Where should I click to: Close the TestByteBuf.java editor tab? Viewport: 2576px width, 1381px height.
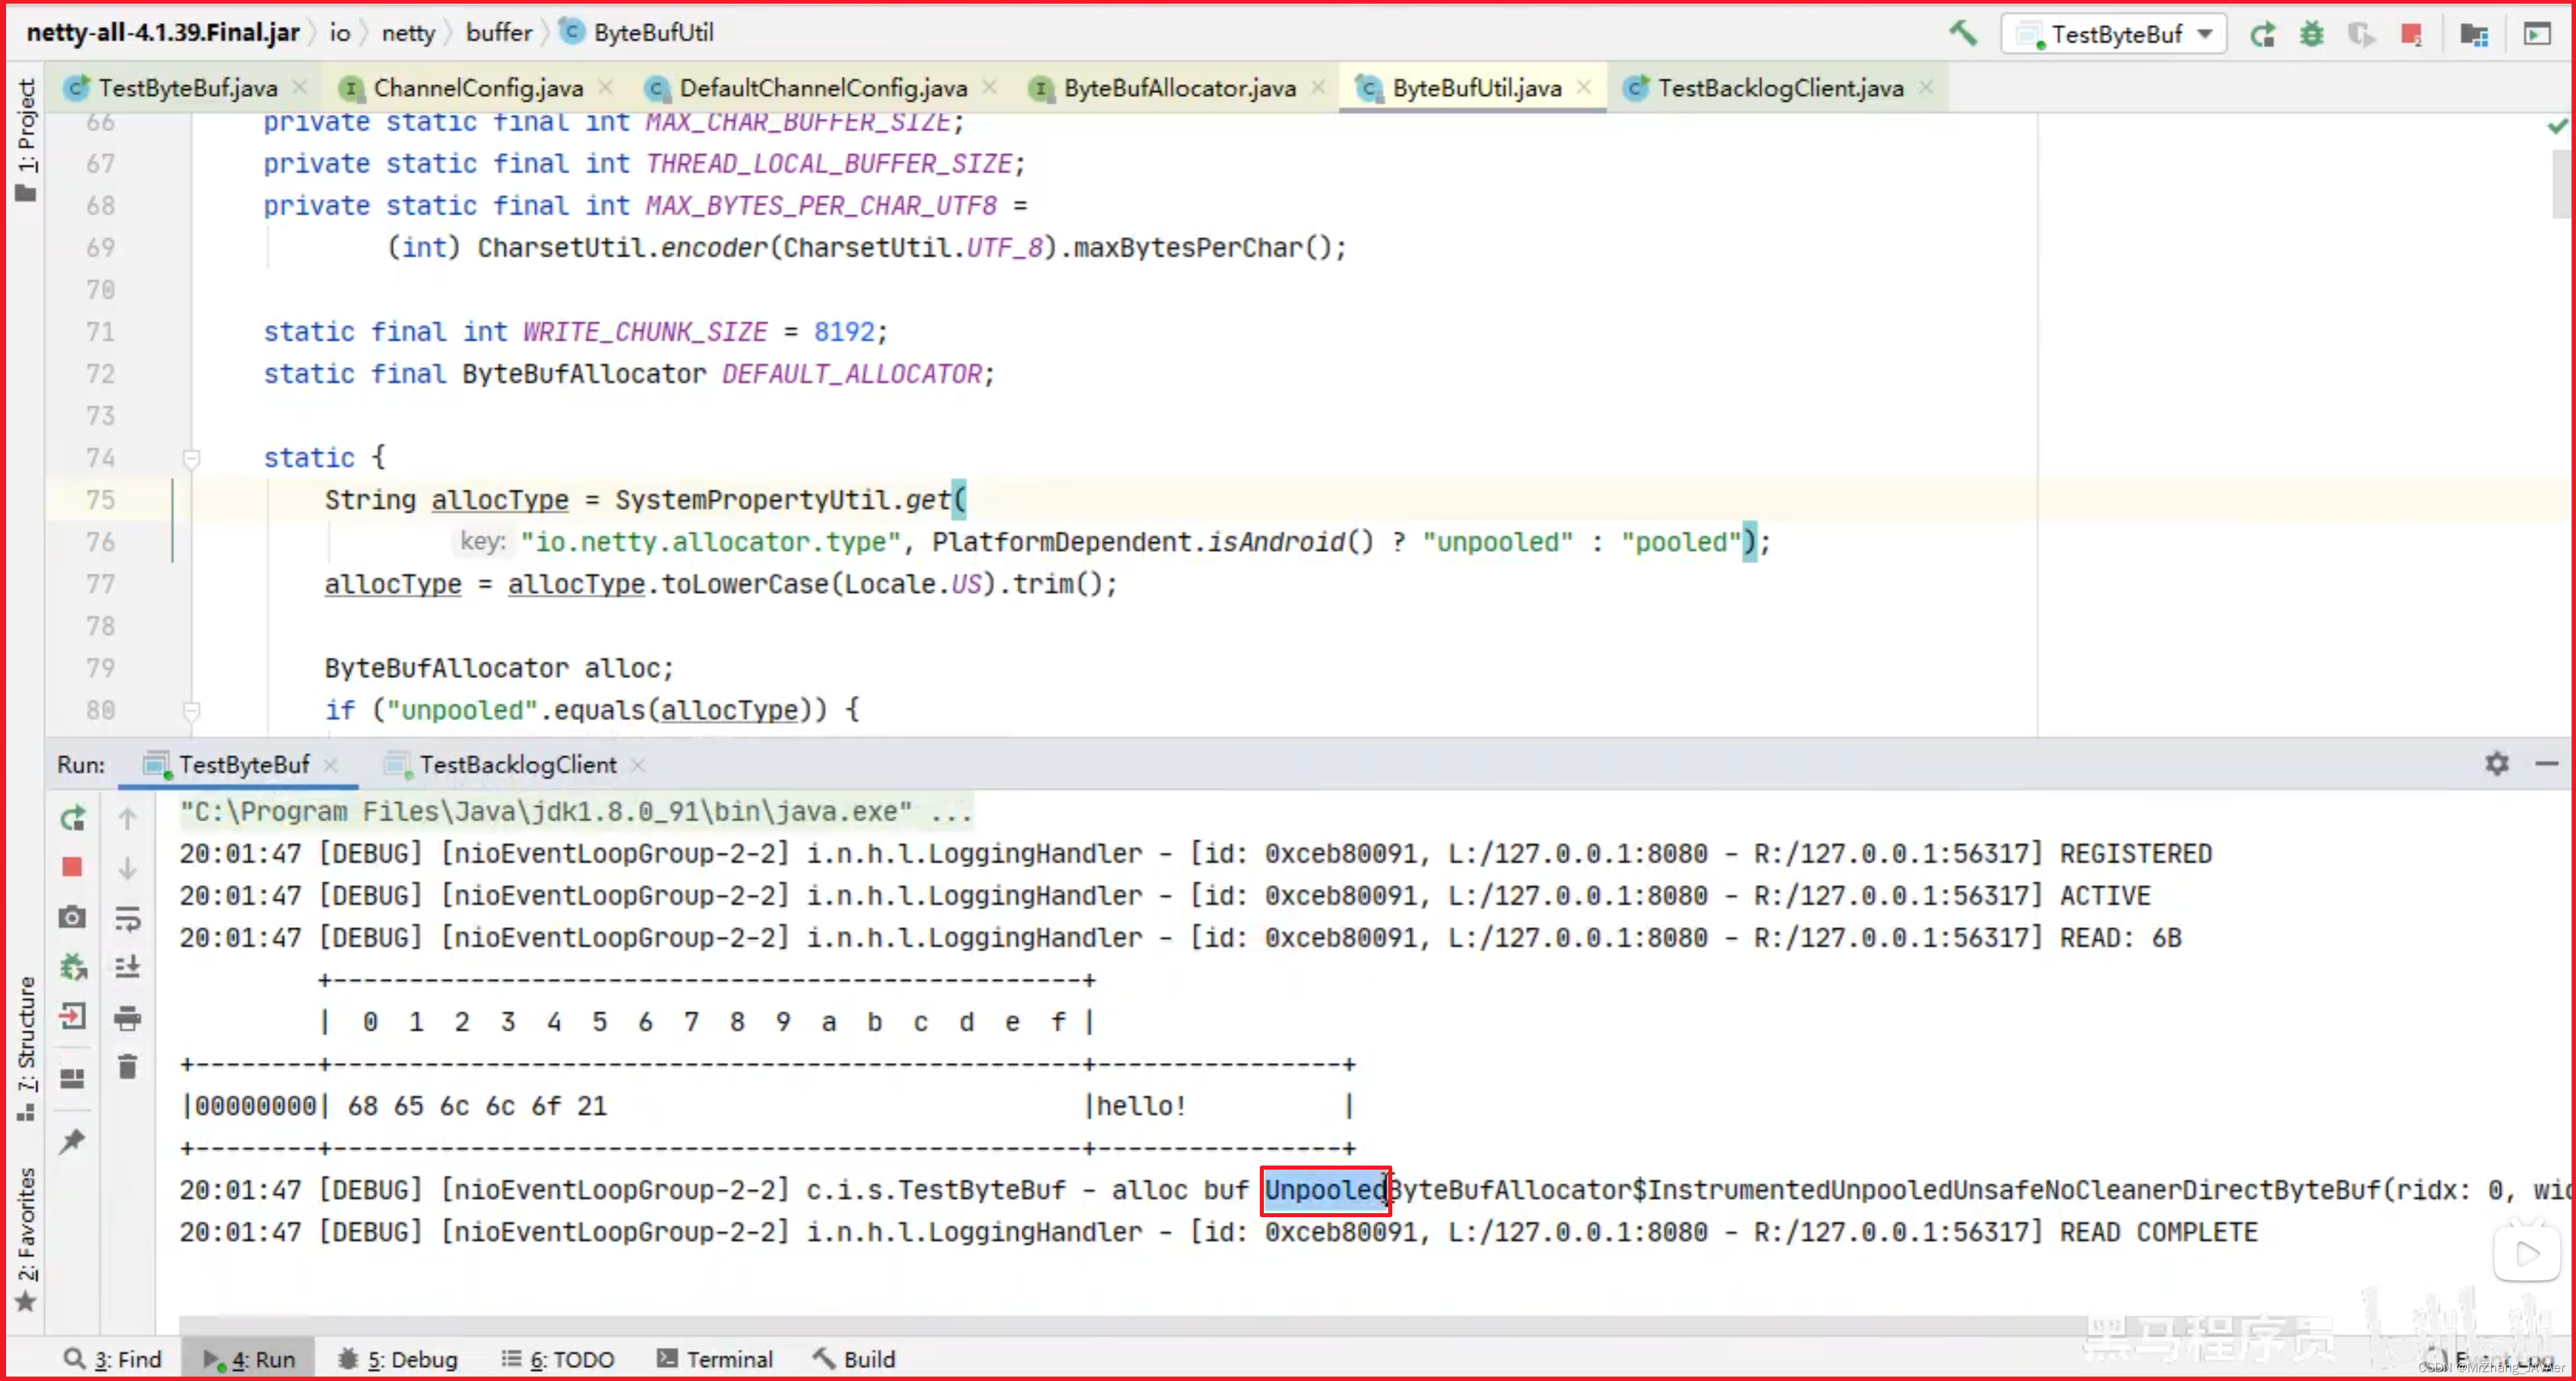299,88
